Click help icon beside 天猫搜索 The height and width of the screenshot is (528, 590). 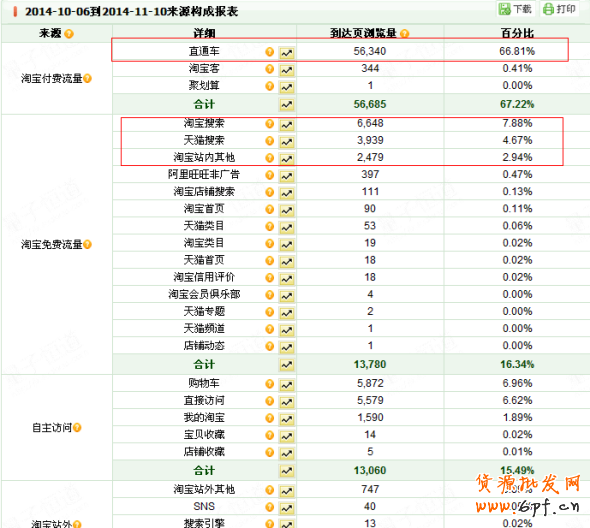(269, 141)
